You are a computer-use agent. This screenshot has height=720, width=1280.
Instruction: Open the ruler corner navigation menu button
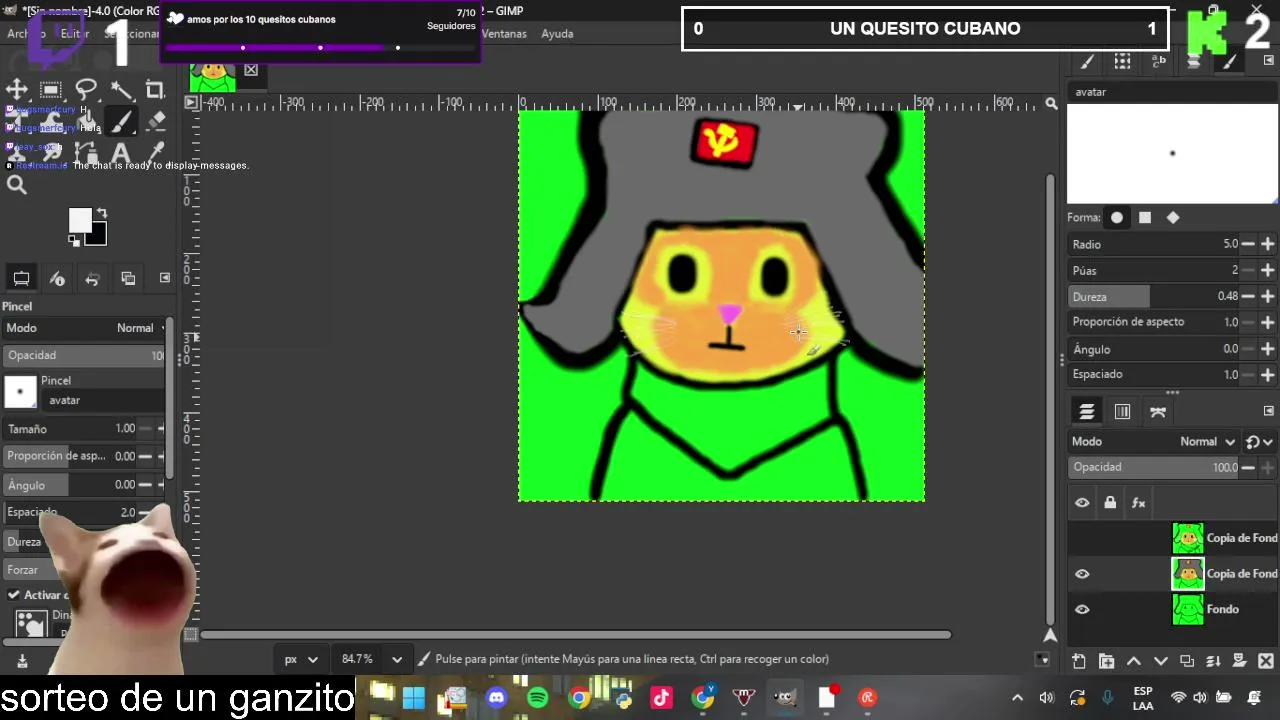tap(191, 102)
